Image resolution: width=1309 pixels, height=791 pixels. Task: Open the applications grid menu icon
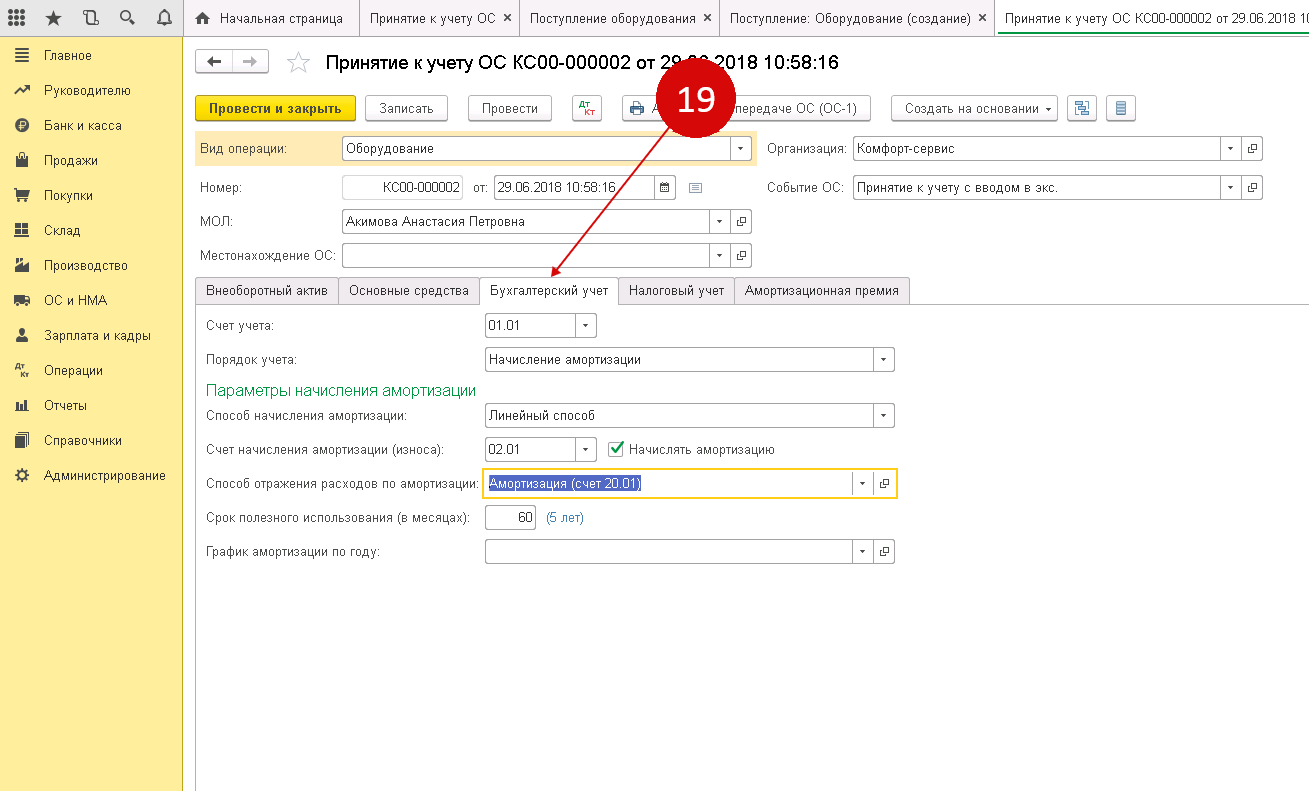coord(17,18)
